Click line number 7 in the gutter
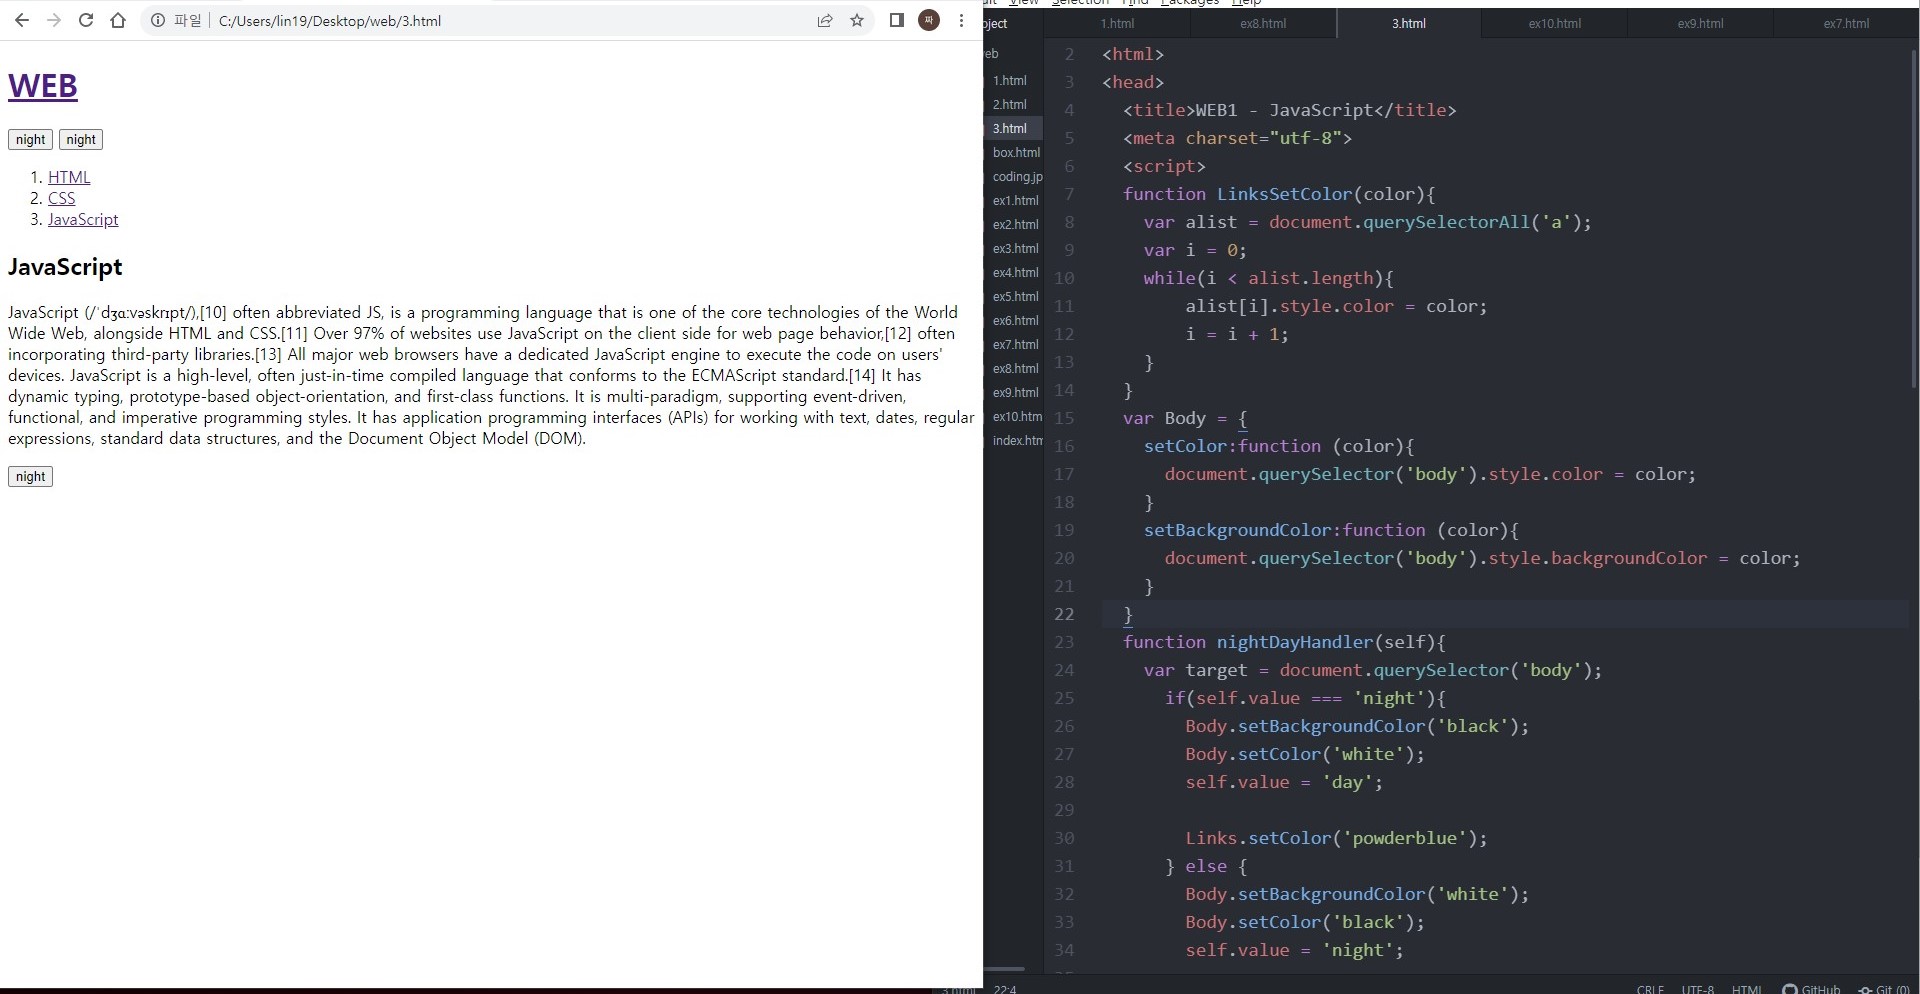 [1069, 194]
